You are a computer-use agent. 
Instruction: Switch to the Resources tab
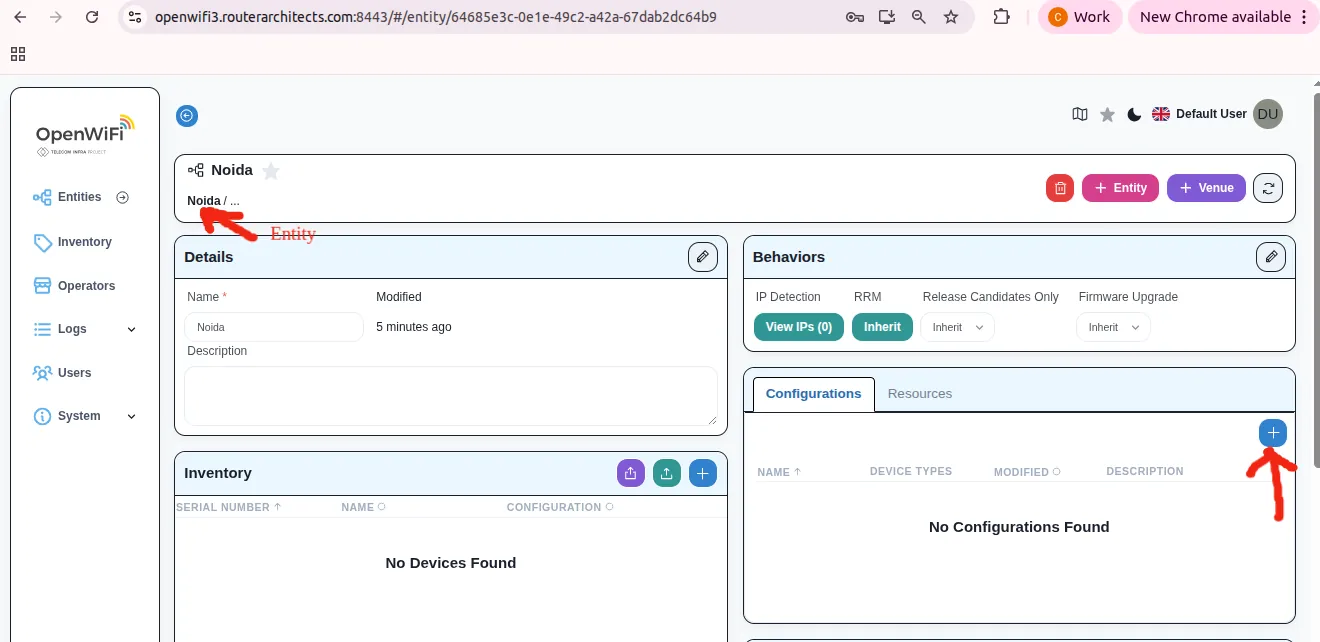click(919, 393)
